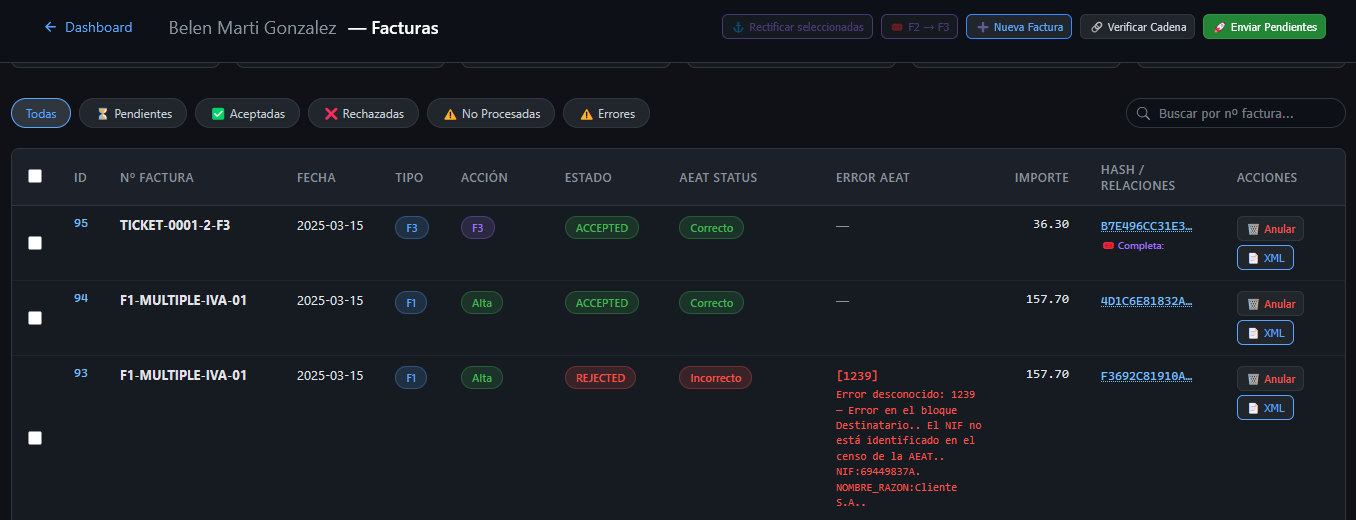Select the Todas filter tab
This screenshot has height=520, width=1356.
click(41, 114)
